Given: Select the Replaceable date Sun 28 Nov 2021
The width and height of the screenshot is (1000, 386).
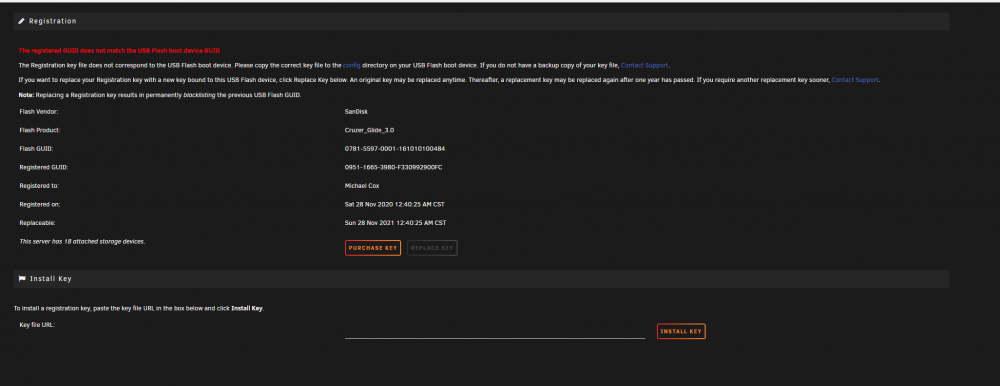Looking at the screenshot, I should pyautogui.click(x=395, y=223).
